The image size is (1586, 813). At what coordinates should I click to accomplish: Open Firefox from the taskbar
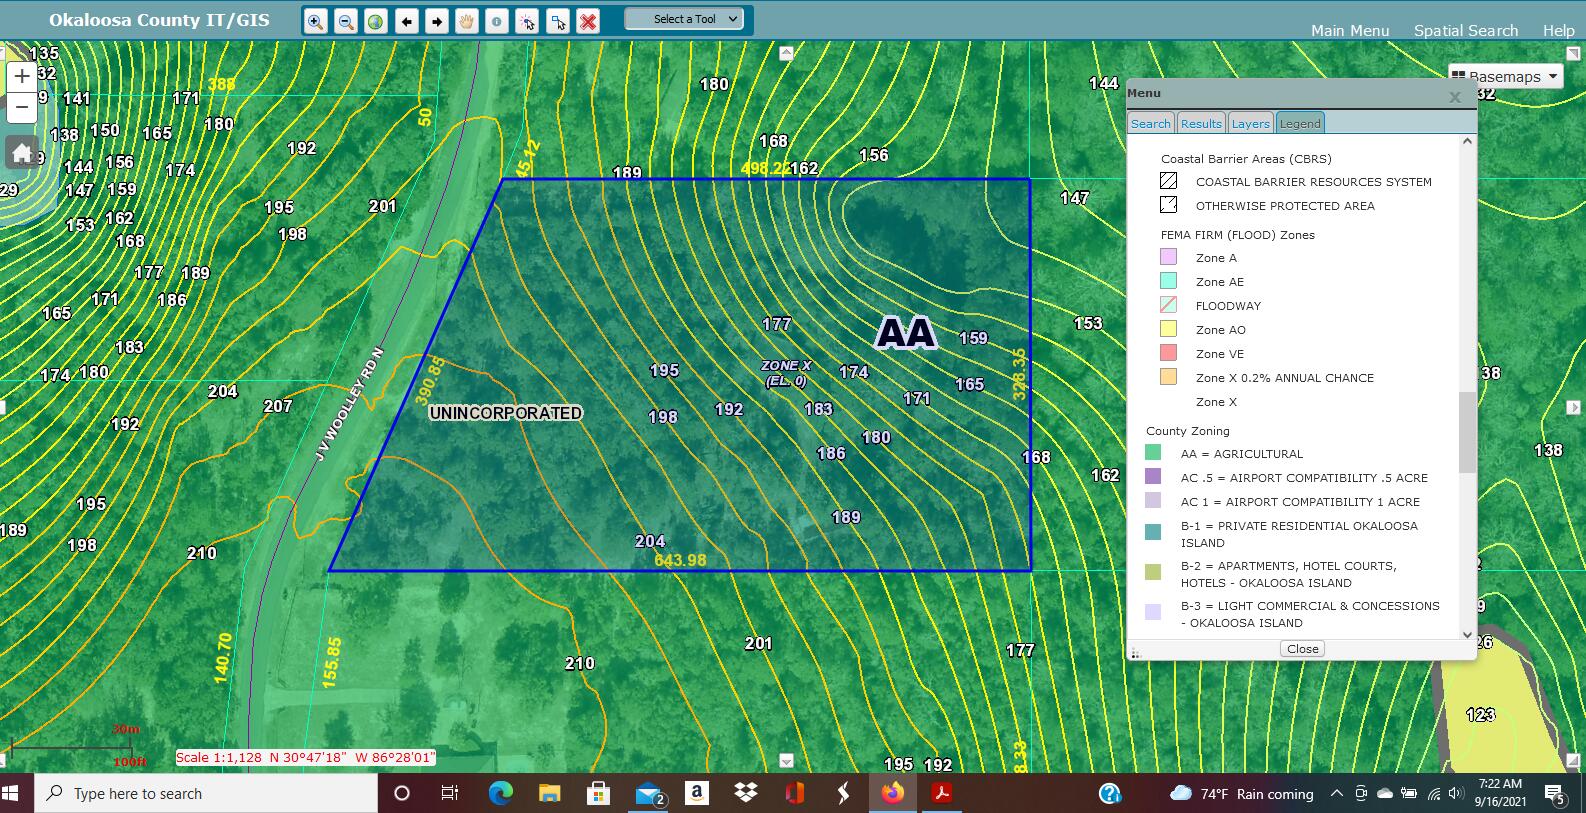(892, 793)
